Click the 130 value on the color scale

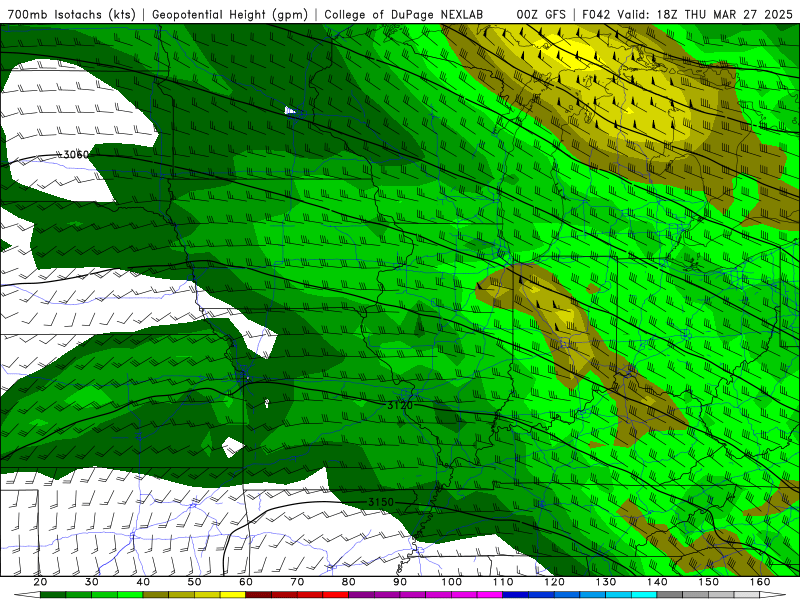pos(606,582)
